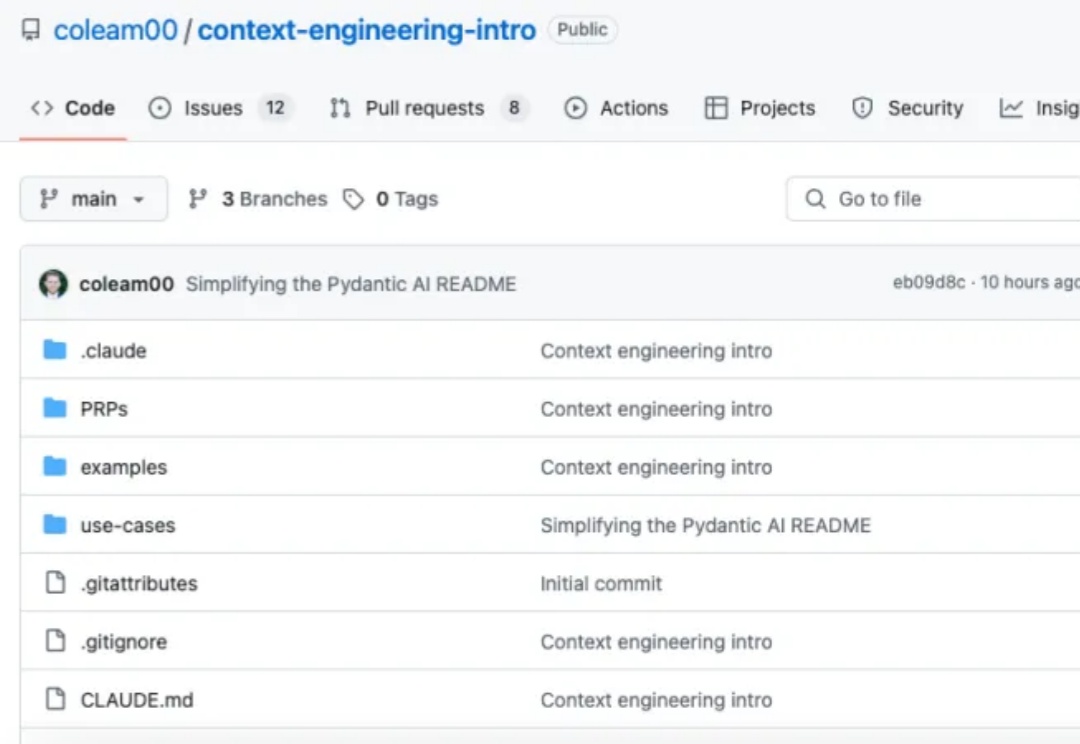
Task: Open commit hash eb09d8c
Action: pos(928,282)
